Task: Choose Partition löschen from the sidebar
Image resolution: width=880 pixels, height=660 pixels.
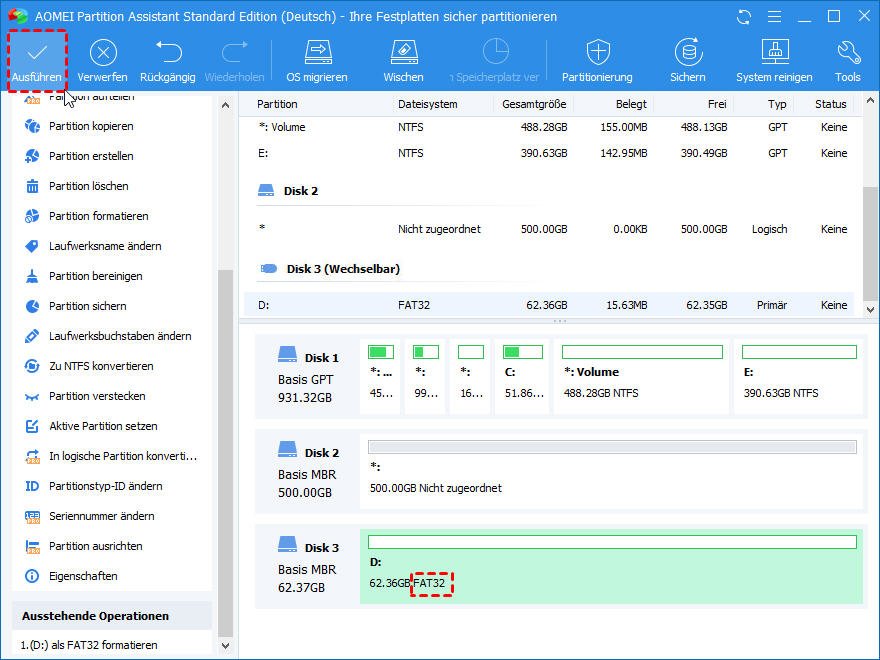Action: (88, 186)
